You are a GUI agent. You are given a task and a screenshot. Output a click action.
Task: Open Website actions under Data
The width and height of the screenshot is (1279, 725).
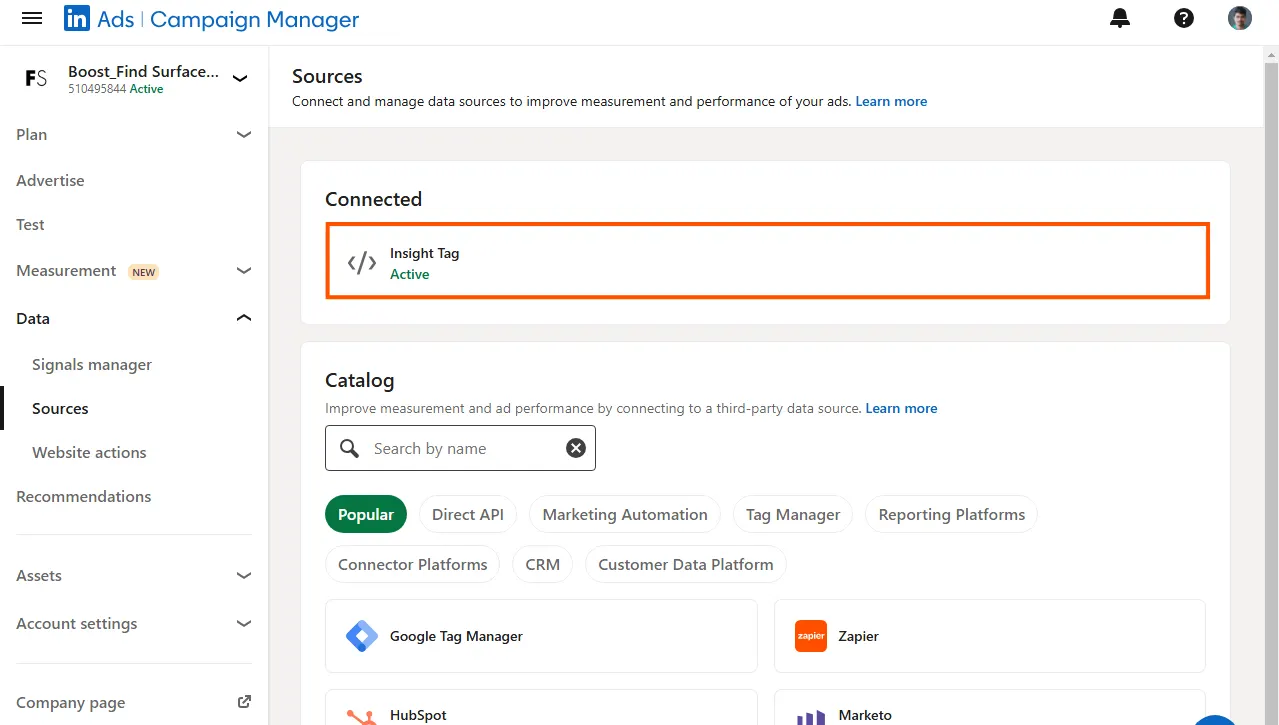(89, 452)
